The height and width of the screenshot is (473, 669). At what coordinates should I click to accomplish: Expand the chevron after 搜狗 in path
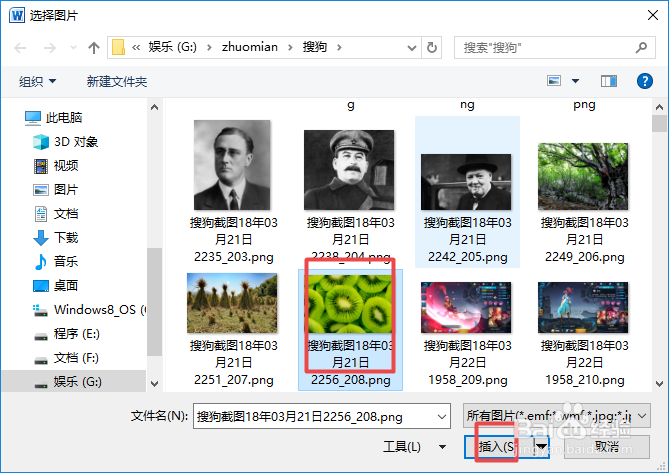[x=339, y=47]
